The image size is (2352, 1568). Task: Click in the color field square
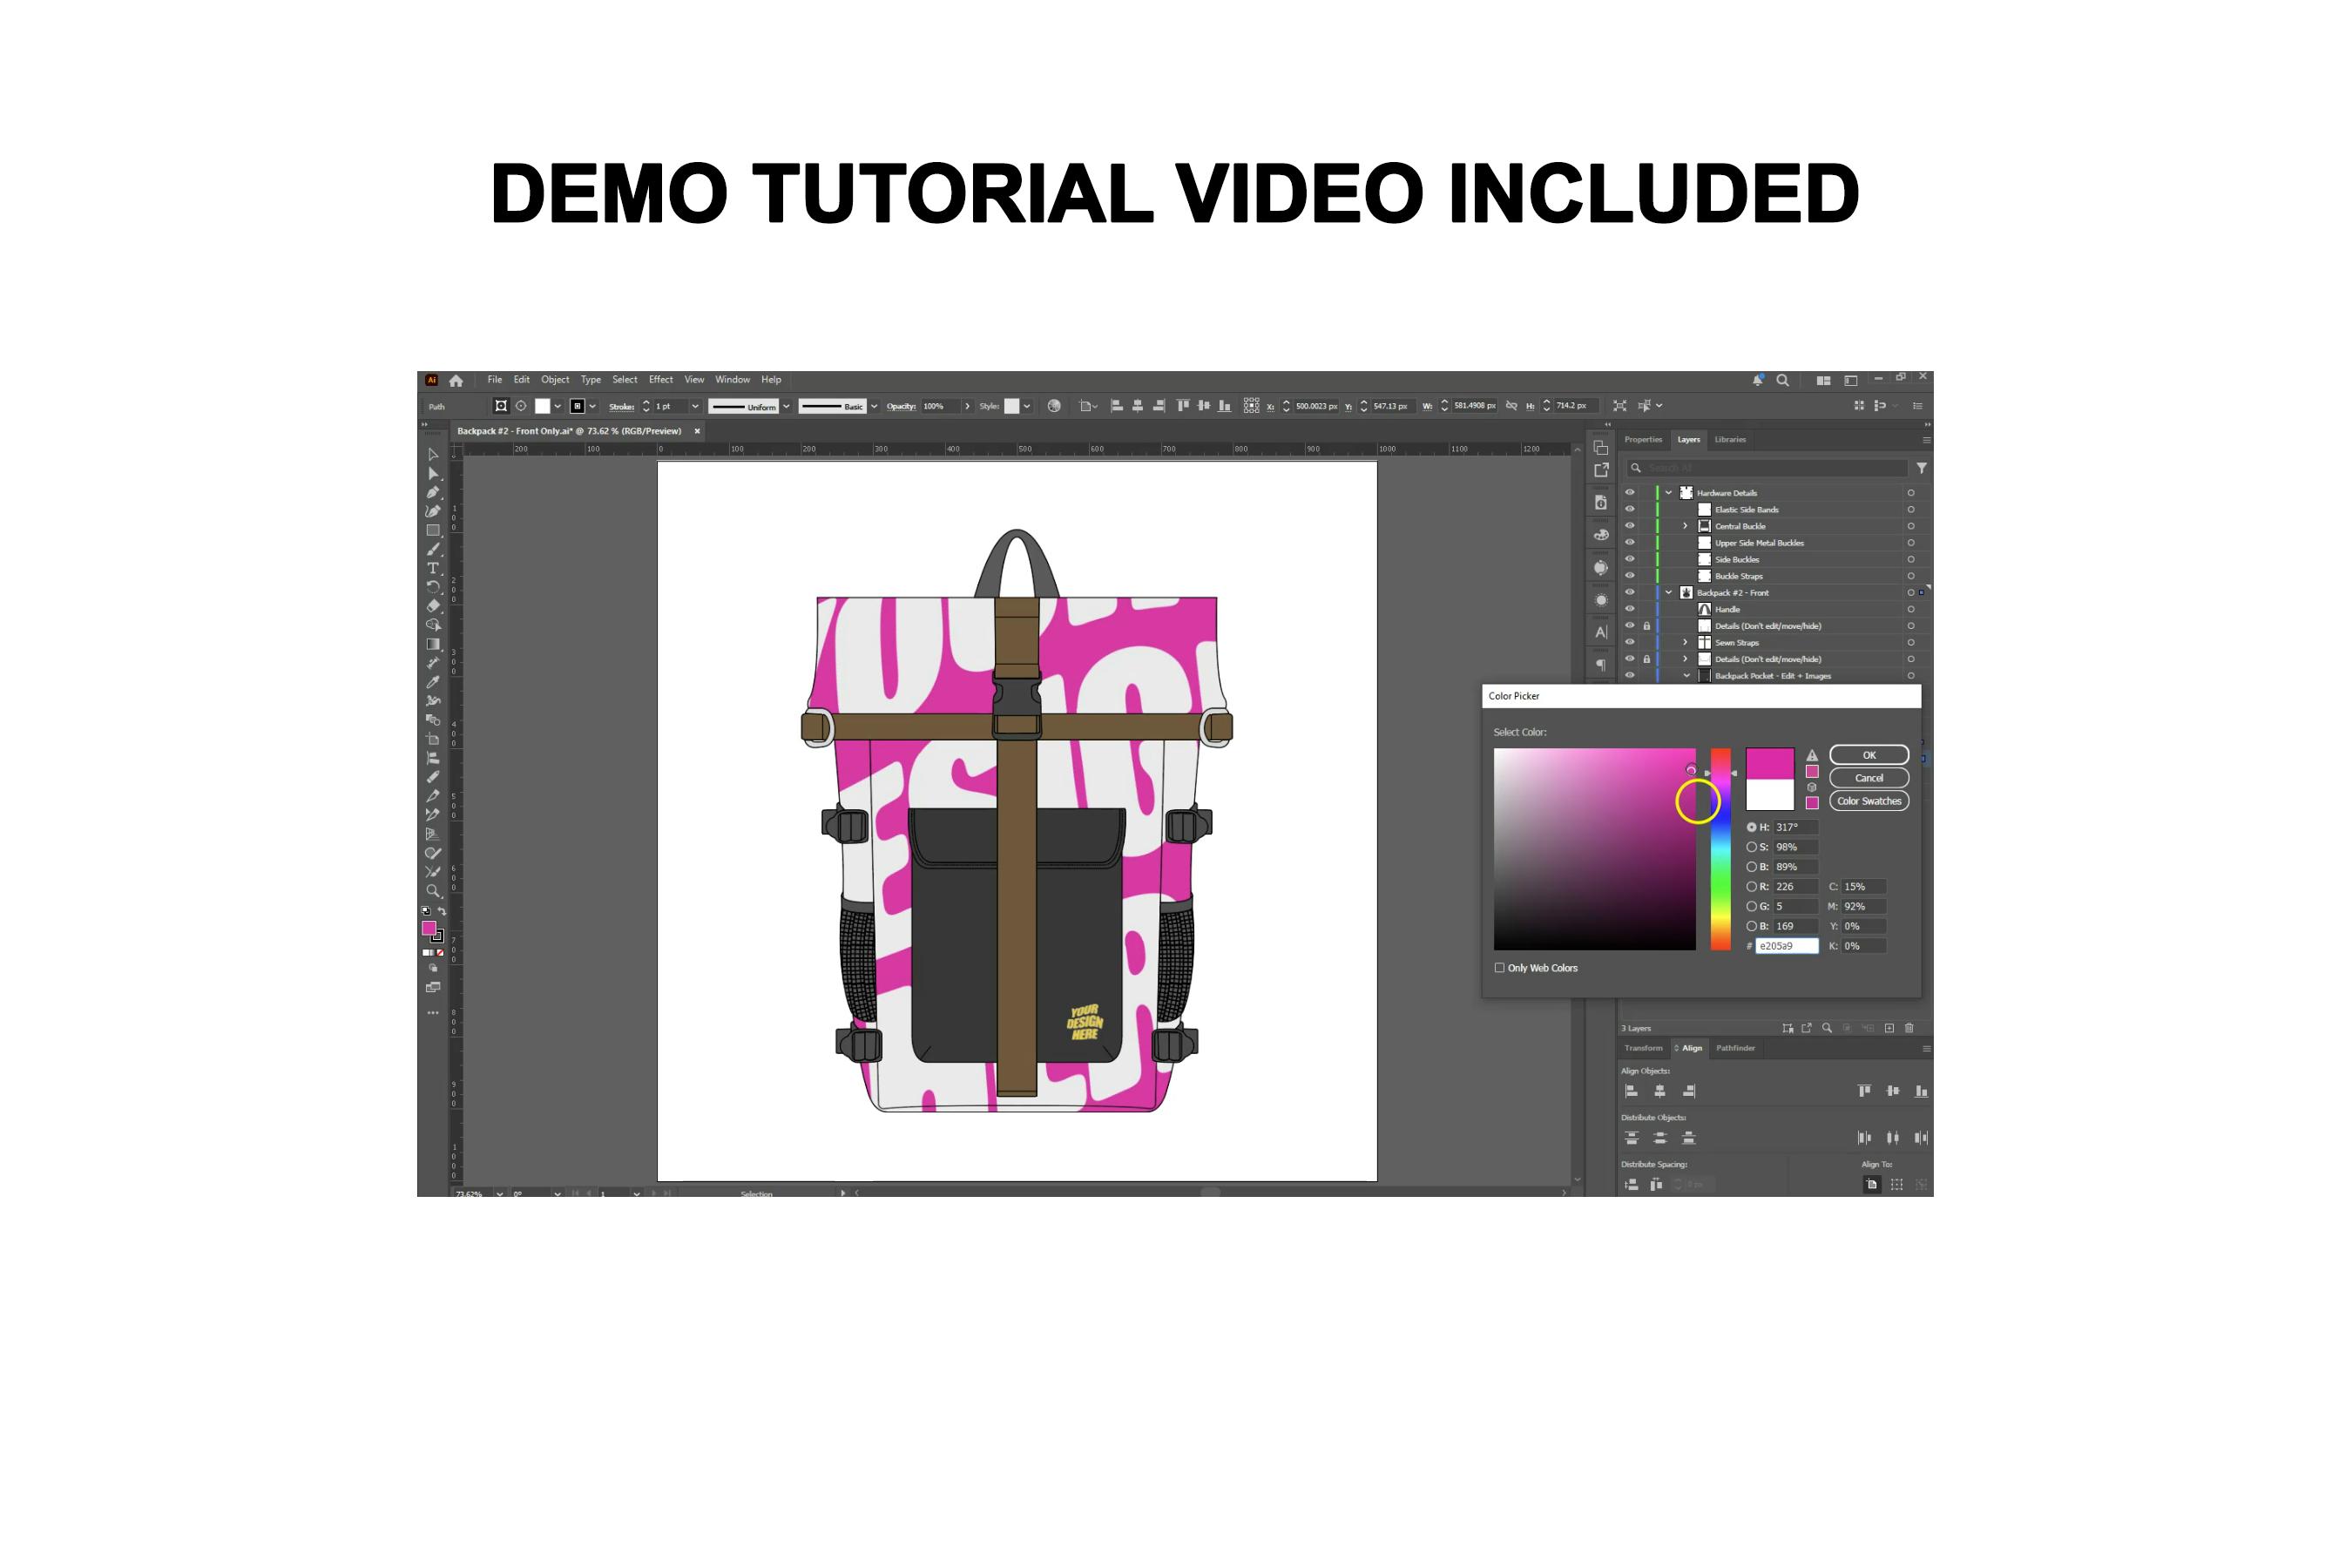point(1594,849)
